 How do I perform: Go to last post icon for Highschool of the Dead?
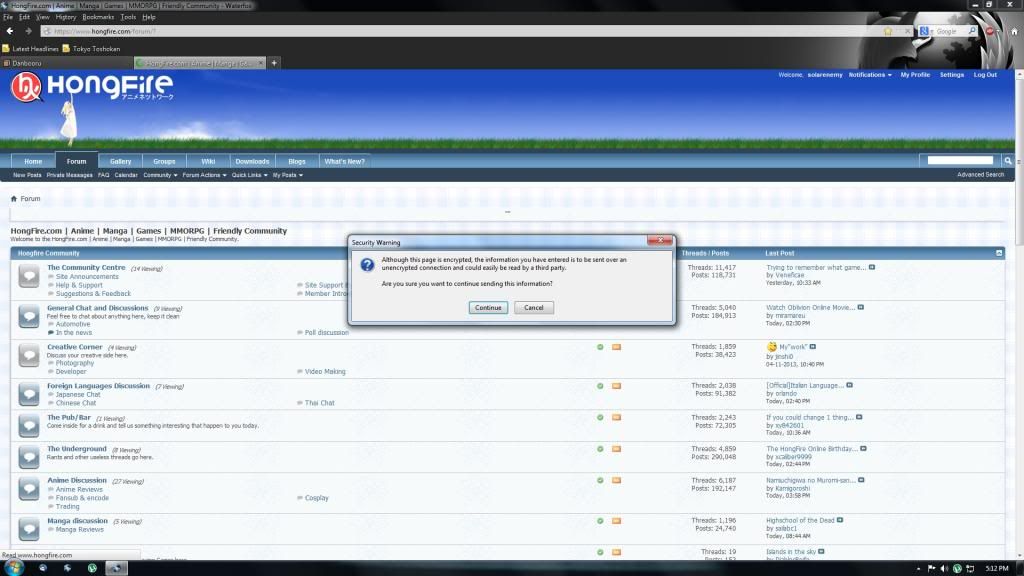[840, 520]
